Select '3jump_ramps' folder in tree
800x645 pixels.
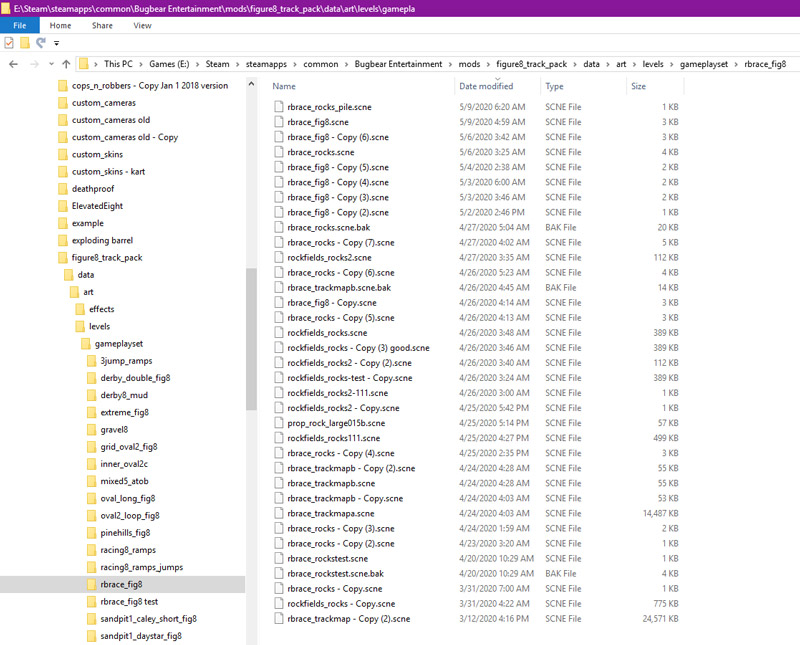pyautogui.click(x=126, y=361)
